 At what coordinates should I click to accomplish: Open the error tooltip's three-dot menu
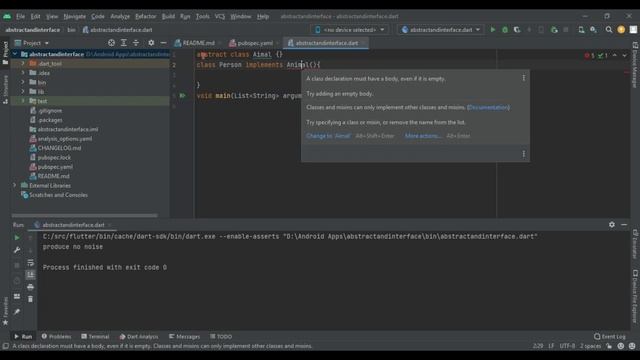click(x=524, y=78)
